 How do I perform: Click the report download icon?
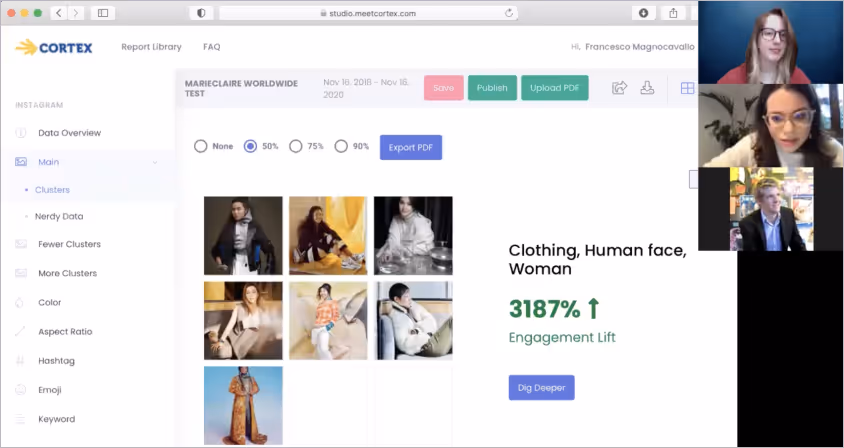[647, 88]
